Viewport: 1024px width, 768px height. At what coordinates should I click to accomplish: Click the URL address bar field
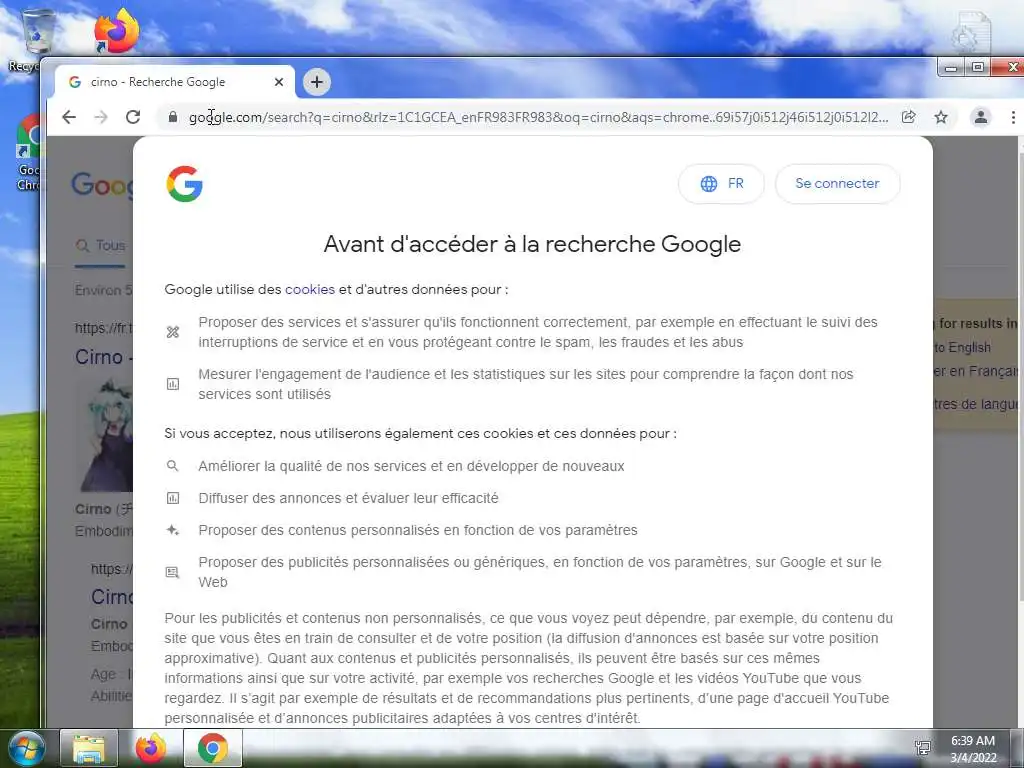point(538,117)
